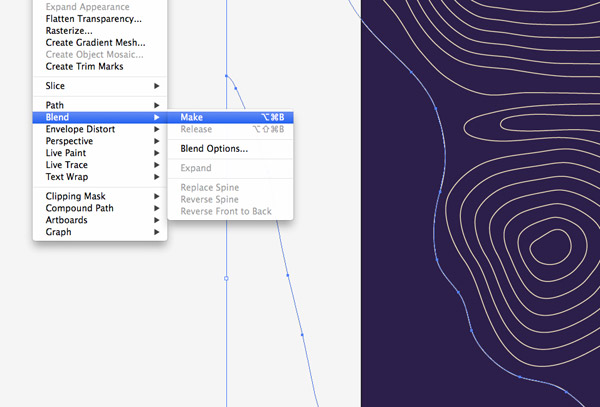Screen dimensions: 600x407
Task: Expand the Perspective submenu arrow
Action: click(156, 141)
